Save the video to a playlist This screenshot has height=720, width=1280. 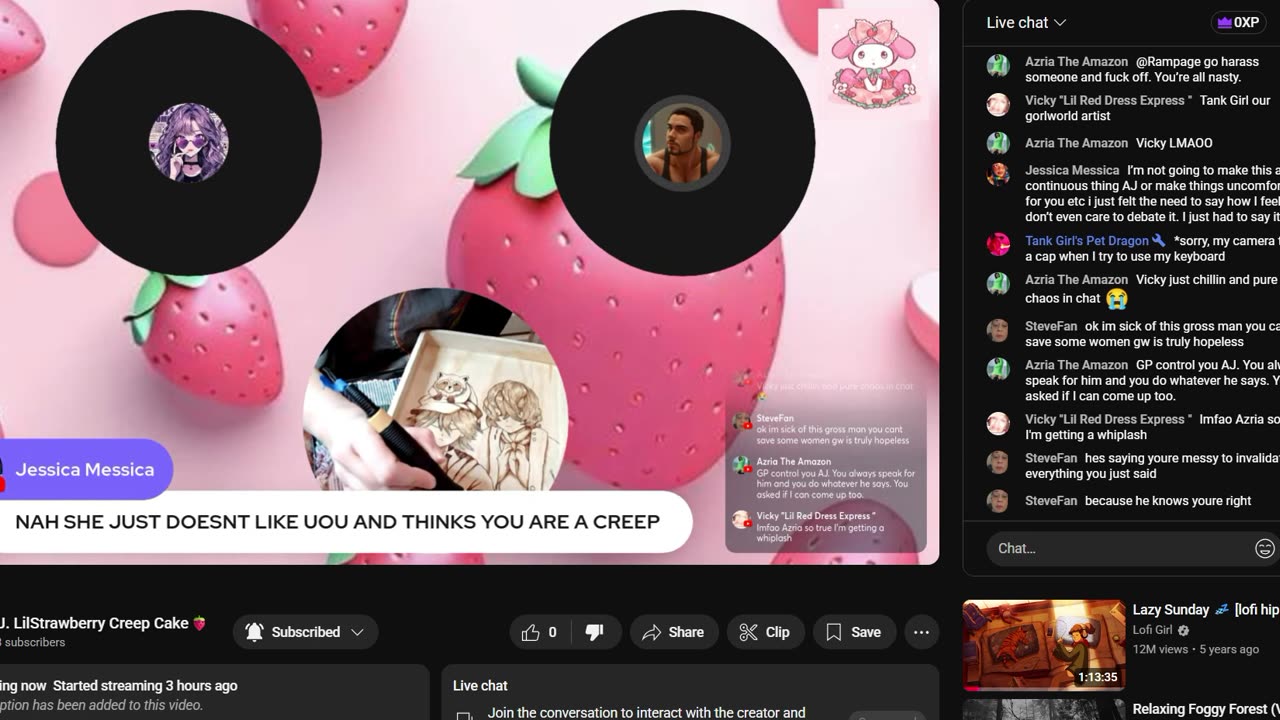tap(853, 632)
